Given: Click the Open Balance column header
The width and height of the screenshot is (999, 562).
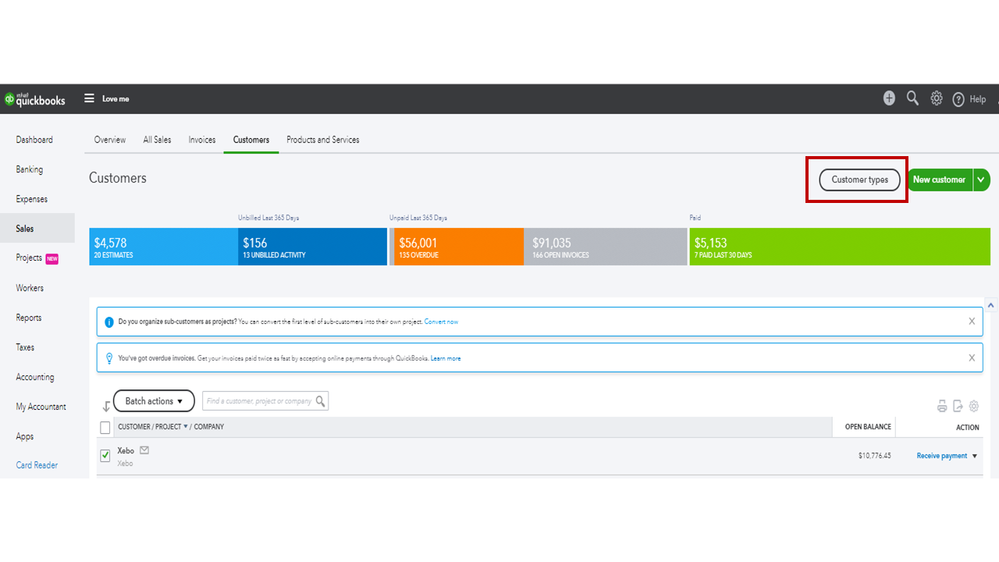Looking at the screenshot, I should coord(868,427).
